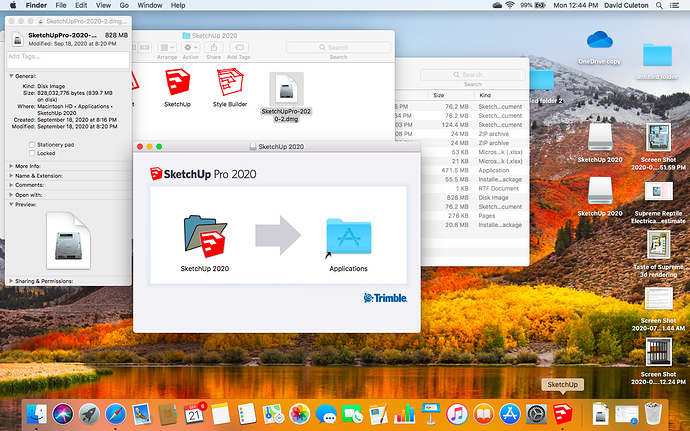
Task: Open Contacts brown book in Dock
Action: coord(168,414)
